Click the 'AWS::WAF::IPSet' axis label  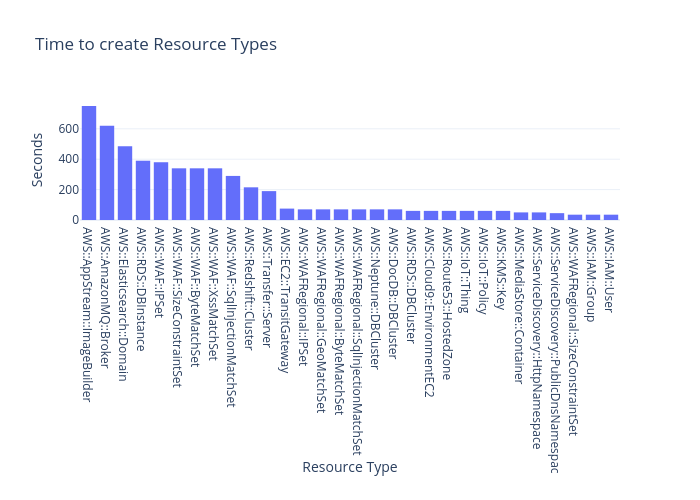(159, 273)
